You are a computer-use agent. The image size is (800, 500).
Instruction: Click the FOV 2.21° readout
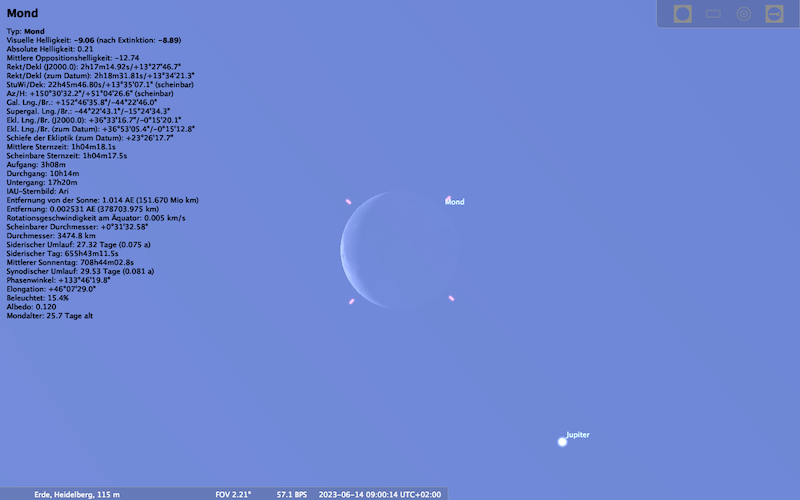233,494
